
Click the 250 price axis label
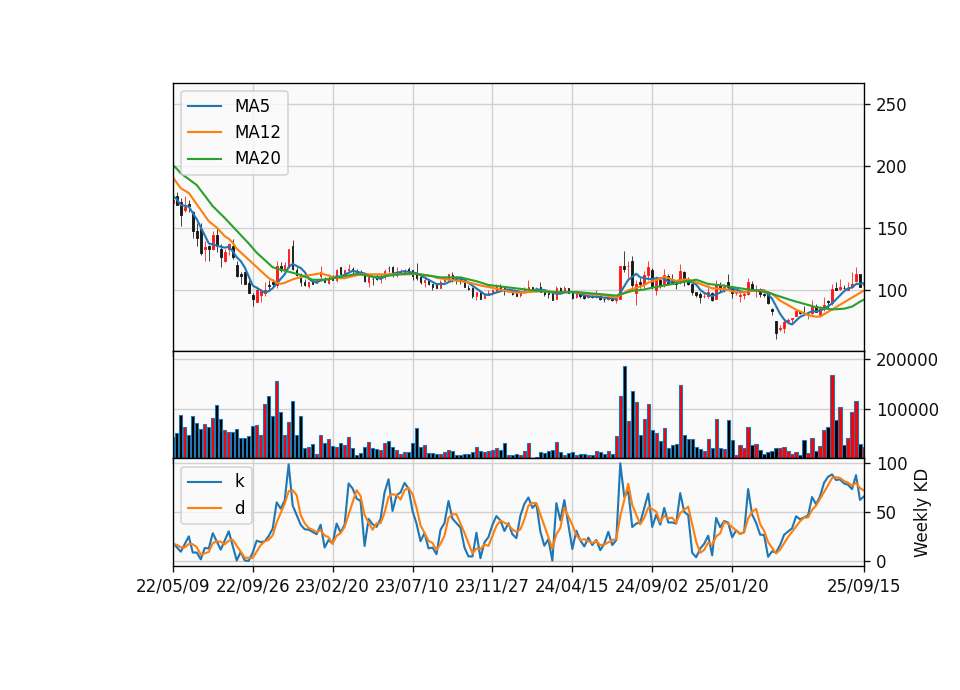[891, 105]
